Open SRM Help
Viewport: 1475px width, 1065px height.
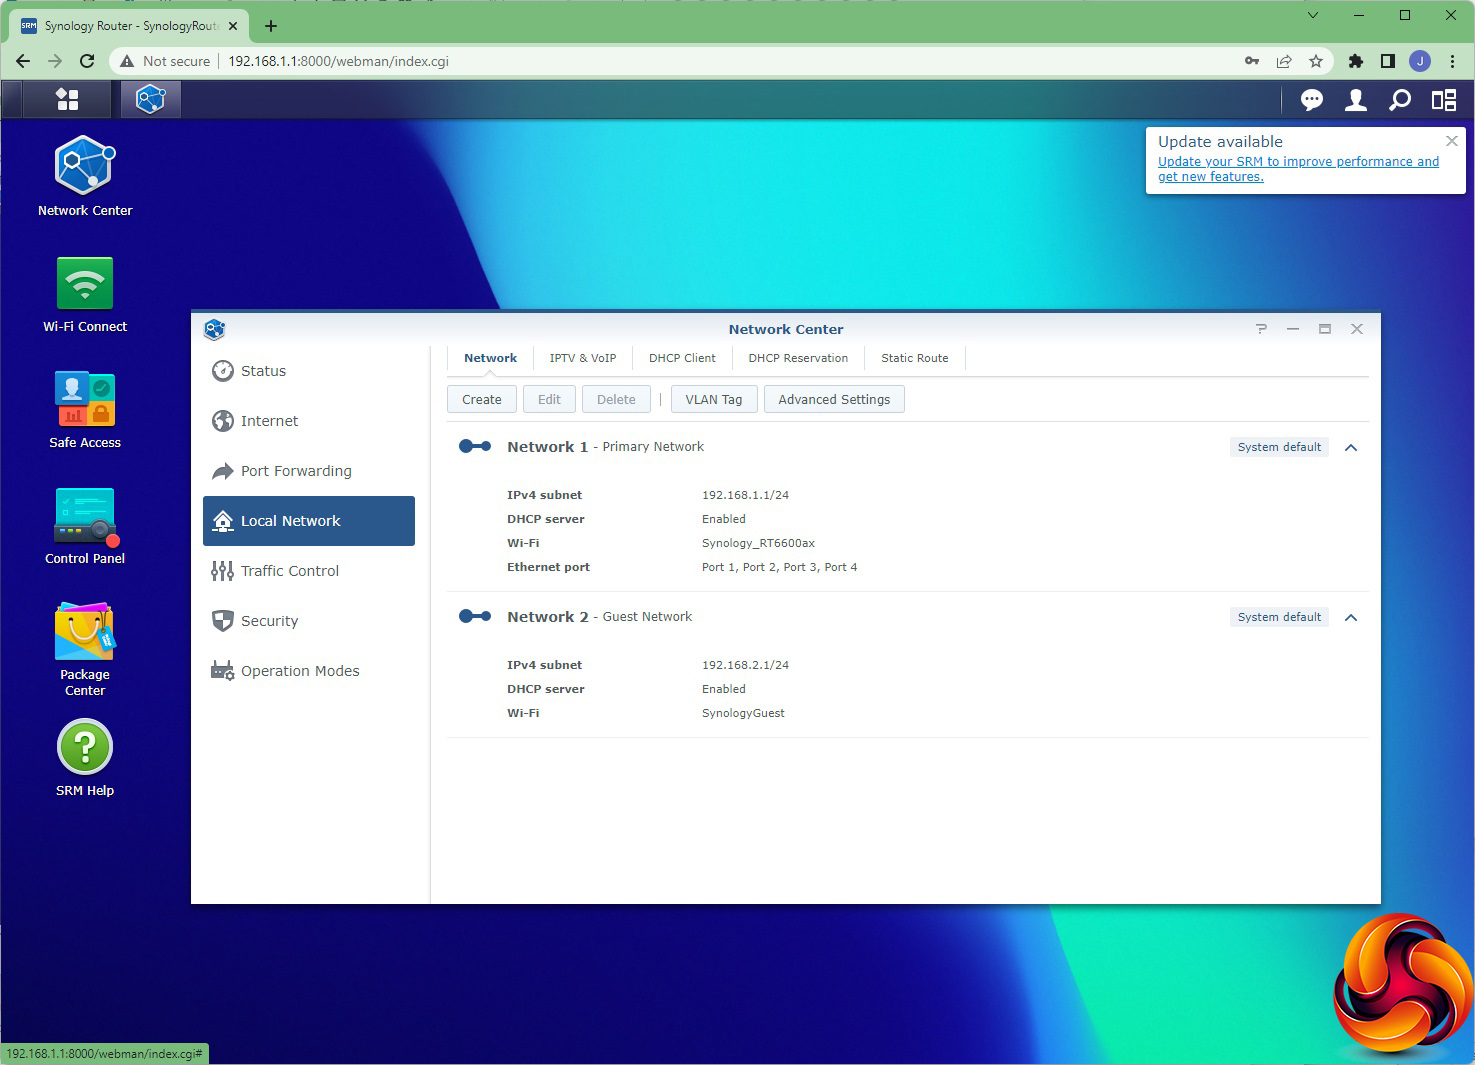(85, 759)
